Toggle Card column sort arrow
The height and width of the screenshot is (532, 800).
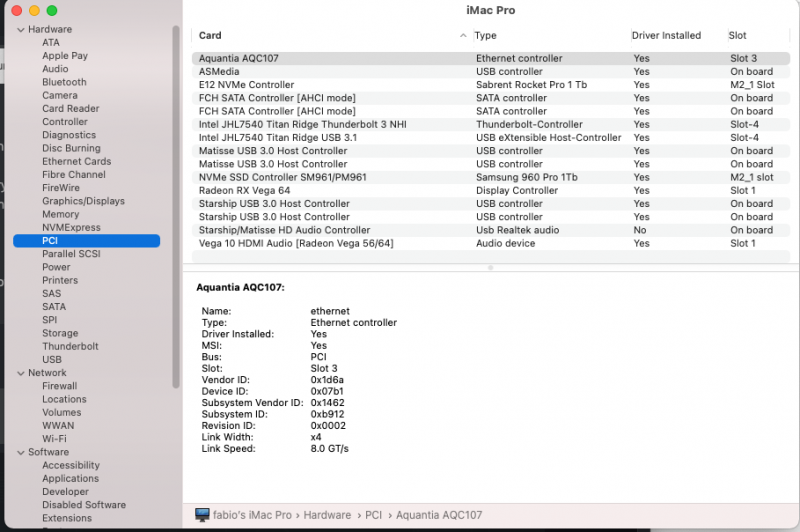463,35
